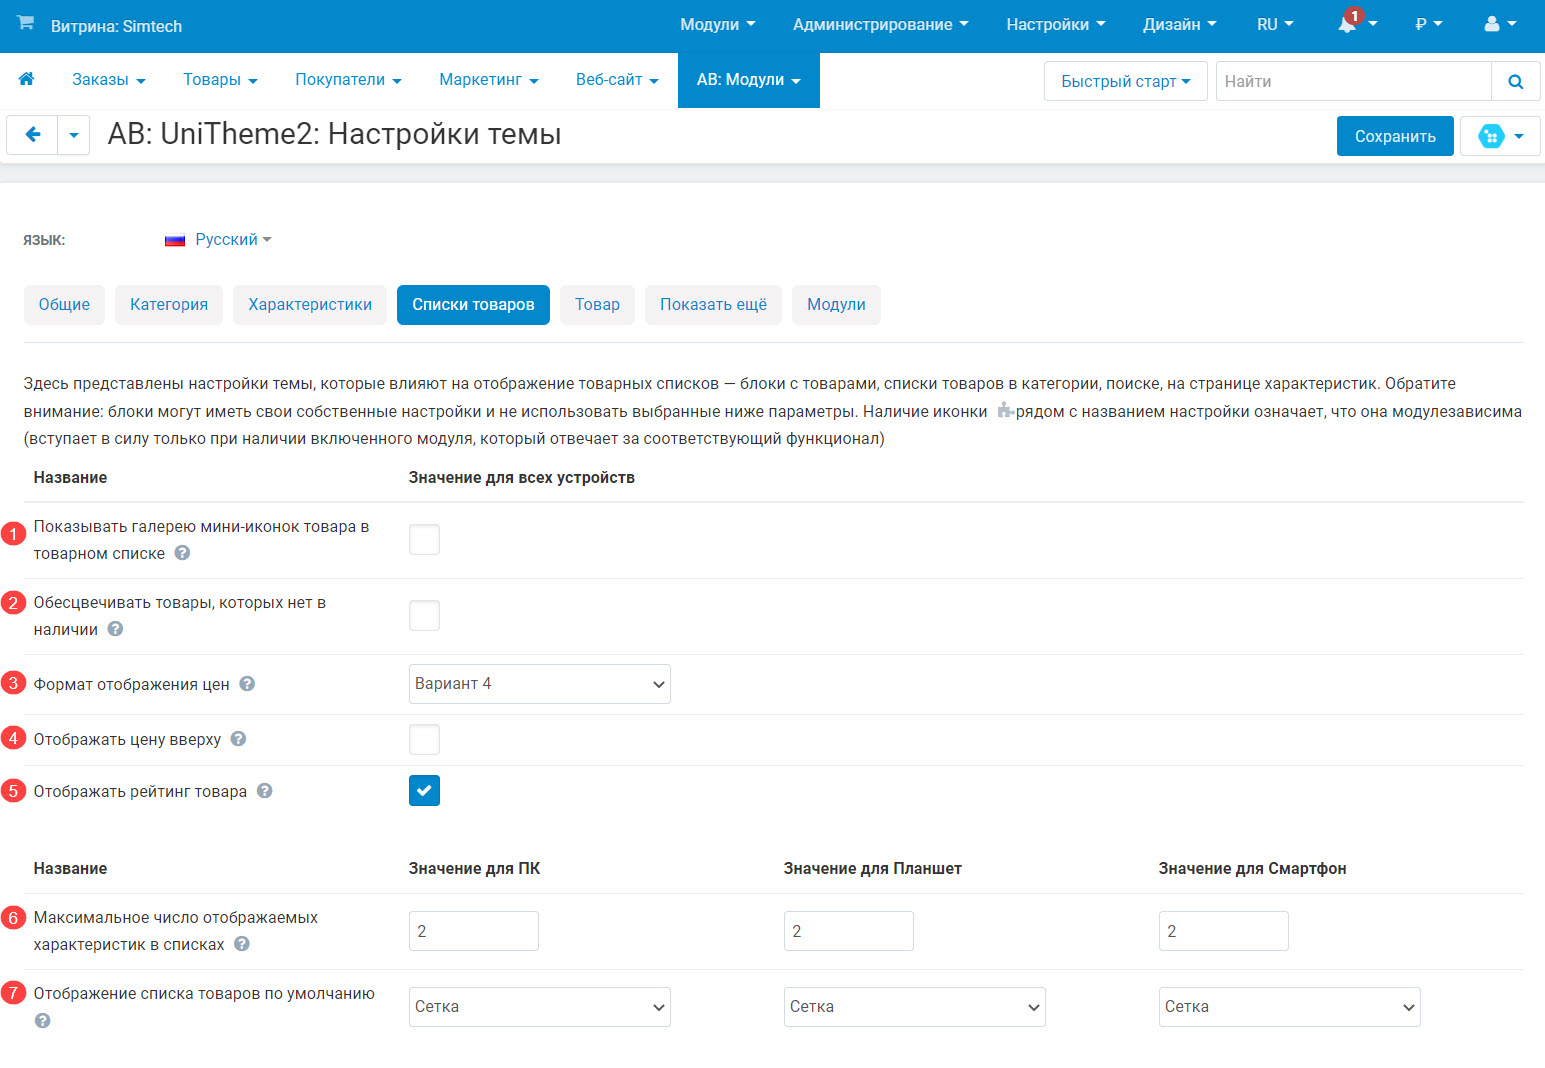Screen dimensions: 1545x1068
Task: Open the Товары menu
Action: pyautogui.click(x=221, y=80)
